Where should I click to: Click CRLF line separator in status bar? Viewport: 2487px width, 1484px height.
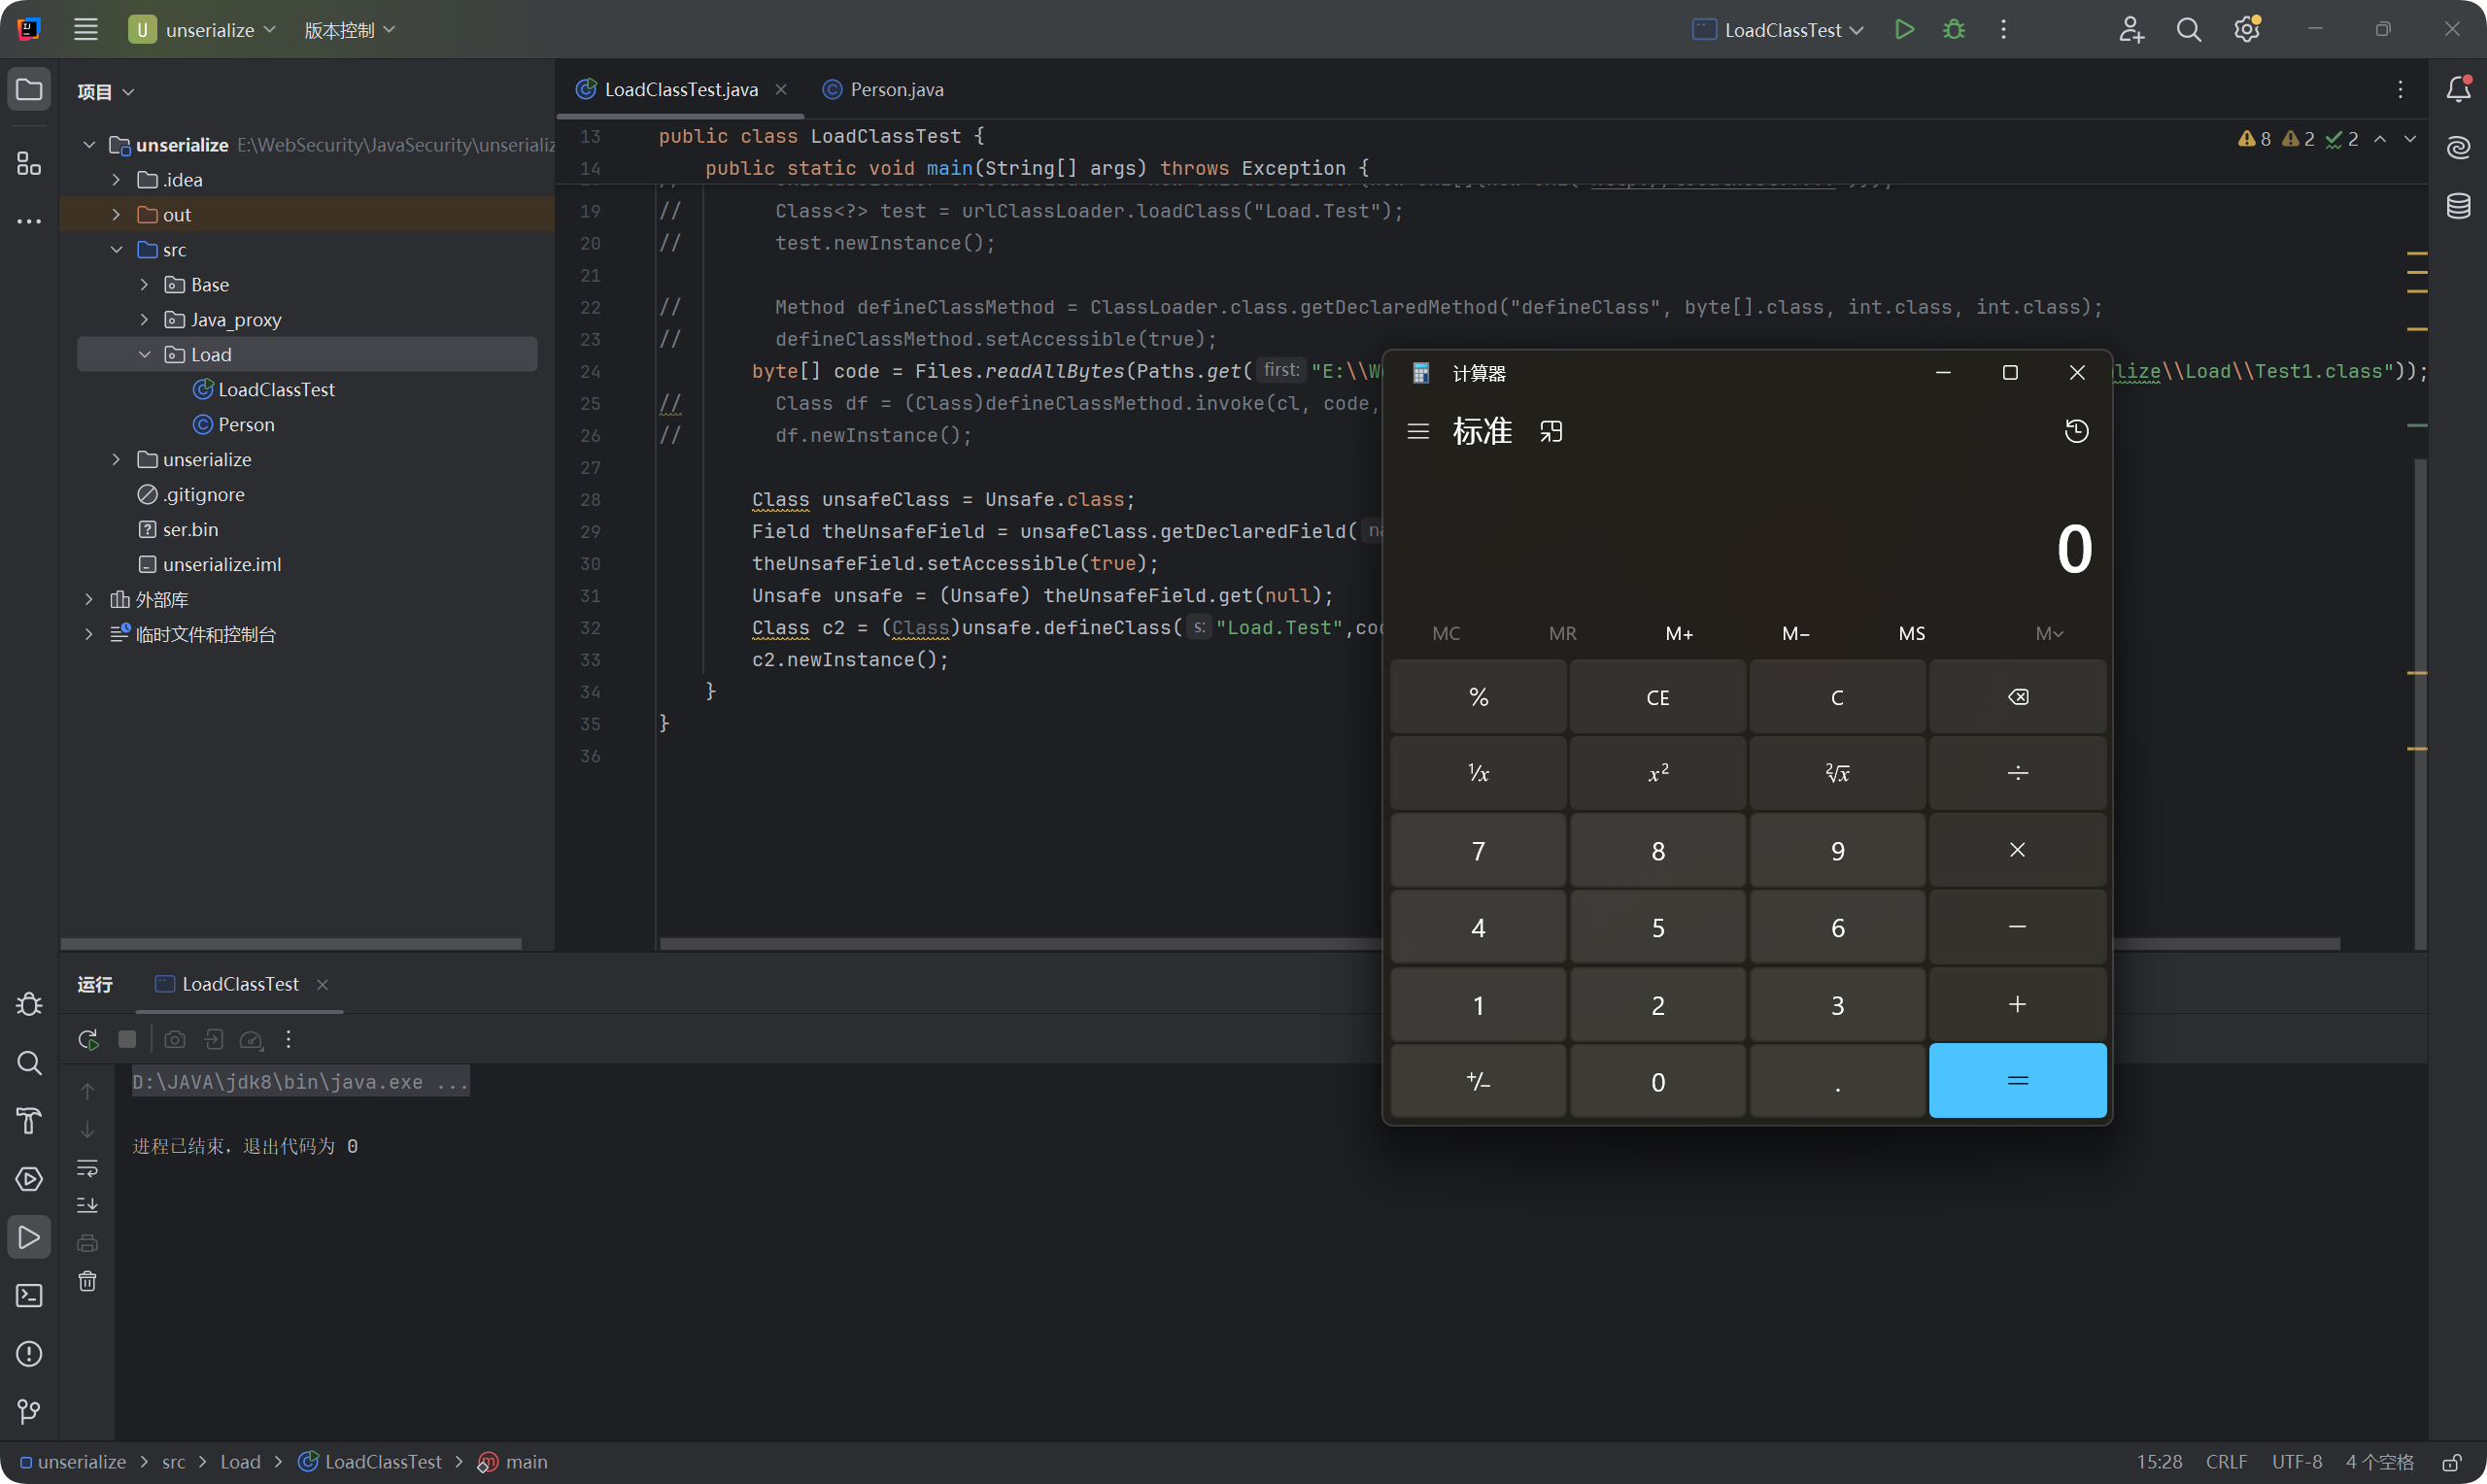pyautogui.click(x=2226, y=1462)
